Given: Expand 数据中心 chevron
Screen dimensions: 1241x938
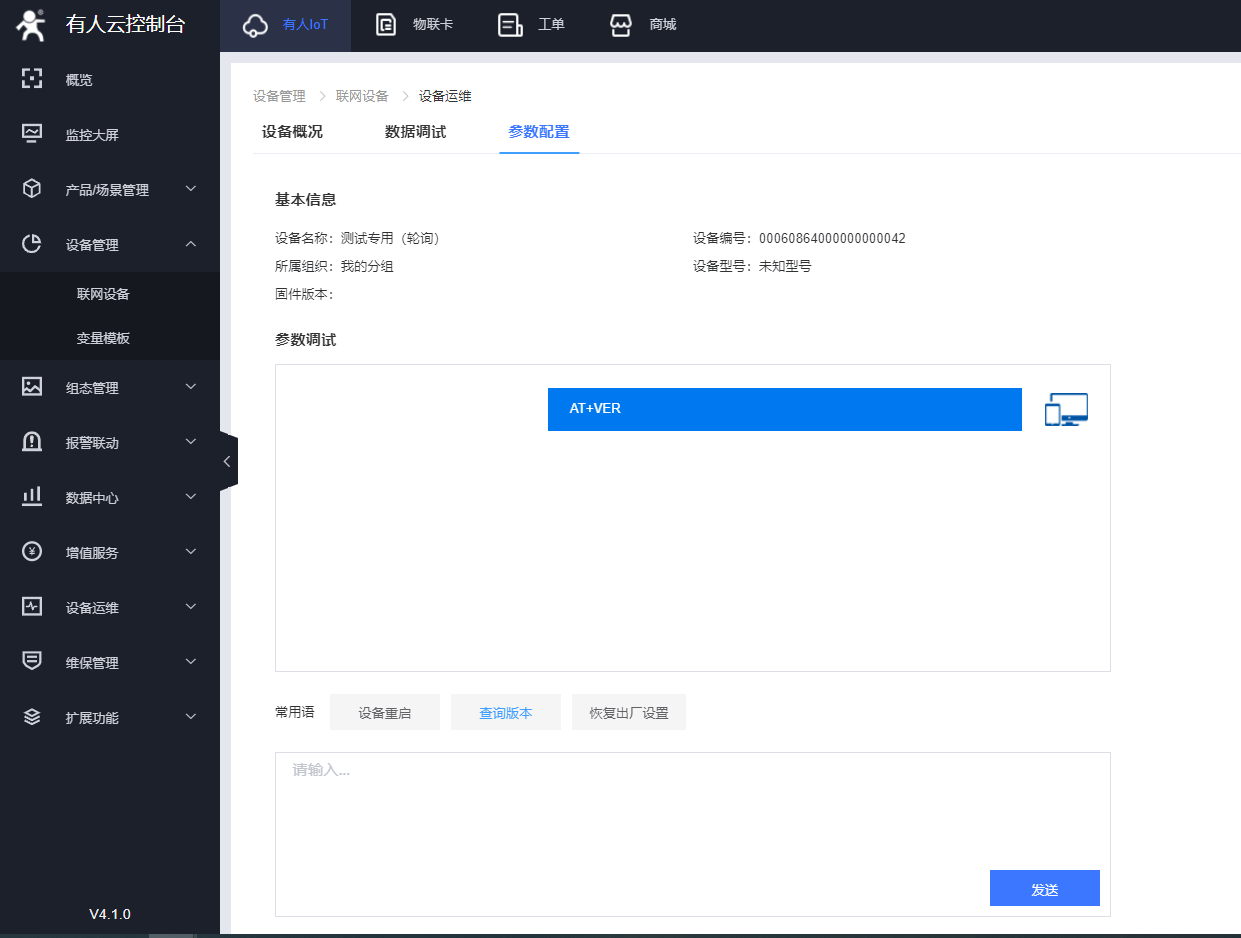Looking at the screenshot, I should (191, 496).
